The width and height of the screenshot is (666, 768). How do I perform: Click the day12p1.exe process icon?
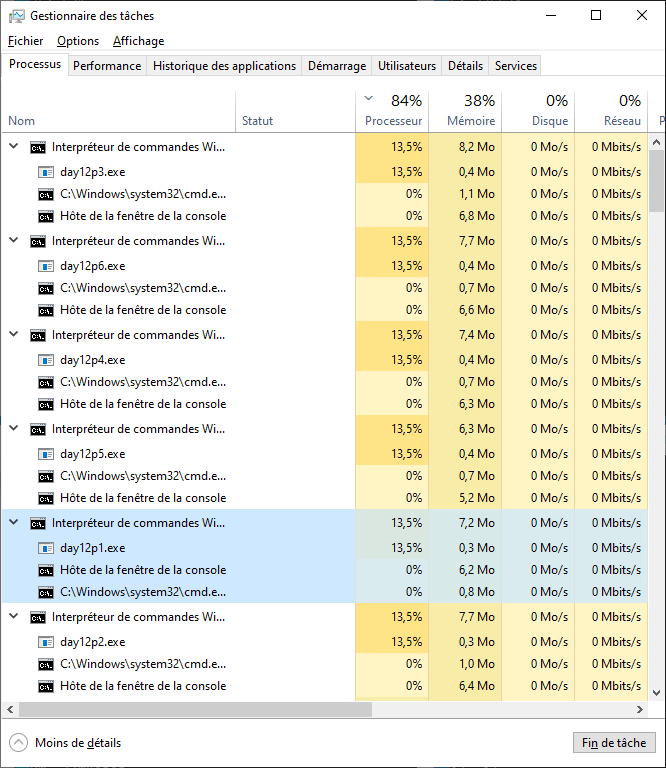point(46,548)
